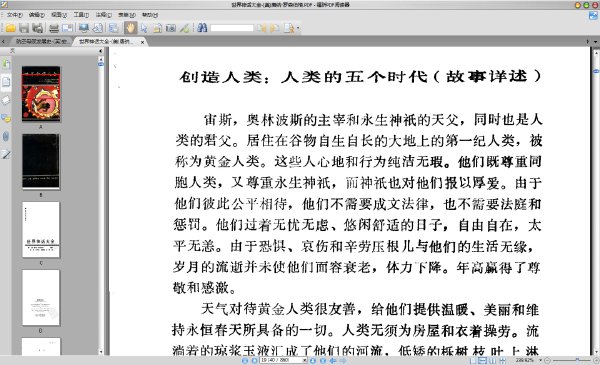Click the email/send toolbar icon
600x365 pixels.
click(67, 28)
